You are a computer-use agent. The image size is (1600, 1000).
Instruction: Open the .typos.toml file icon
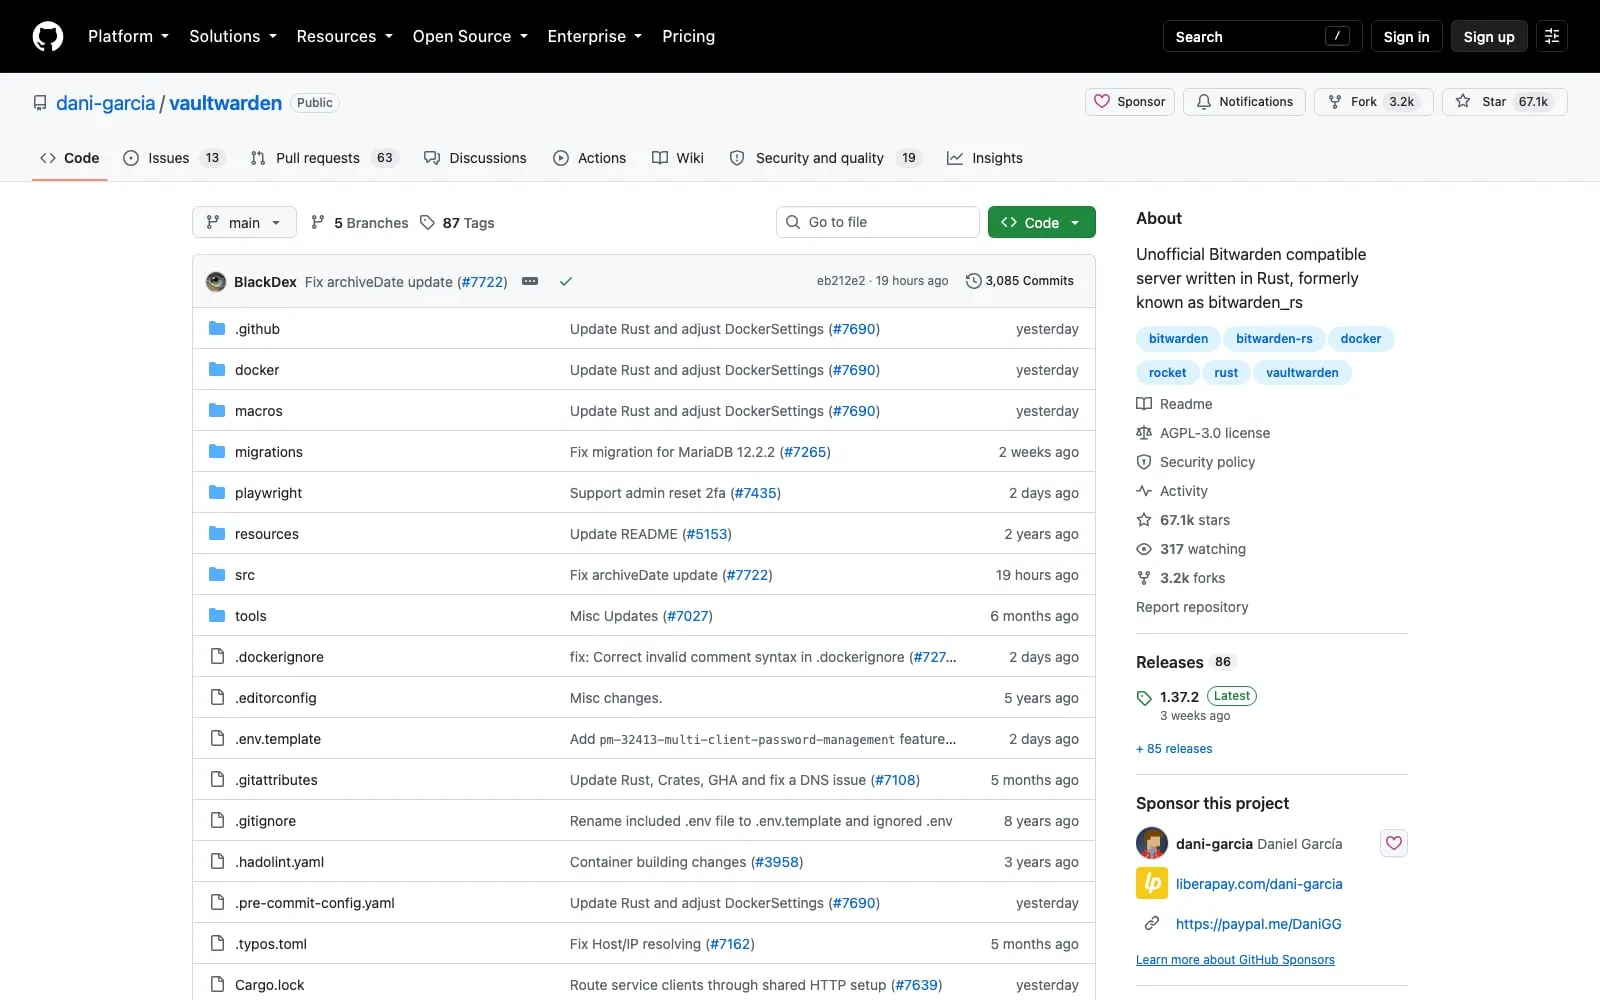coord(217,943)
